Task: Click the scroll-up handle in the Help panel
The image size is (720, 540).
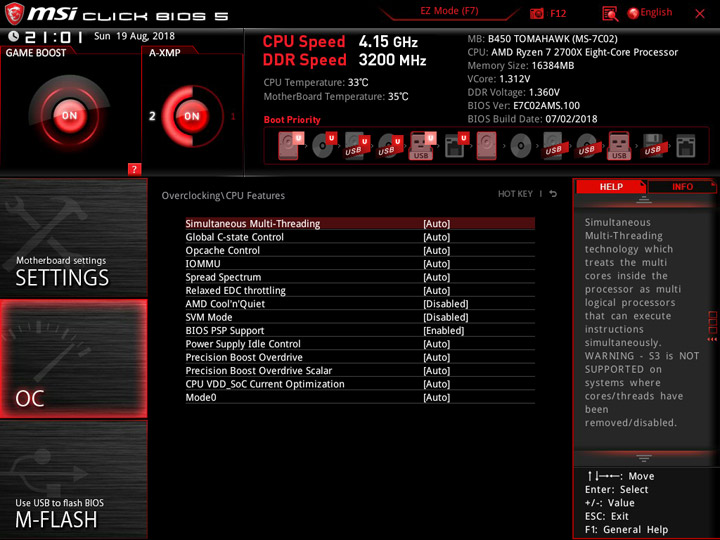Action: 644,199
